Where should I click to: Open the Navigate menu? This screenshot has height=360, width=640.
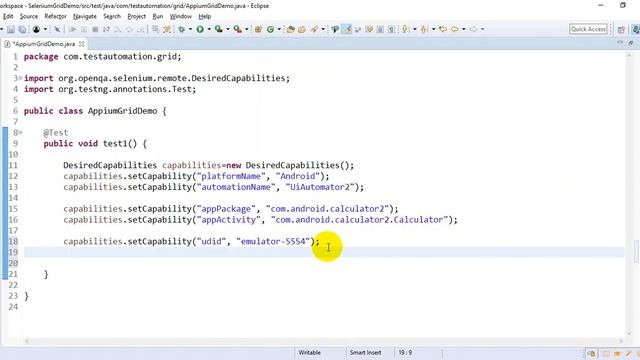(85, 16)
